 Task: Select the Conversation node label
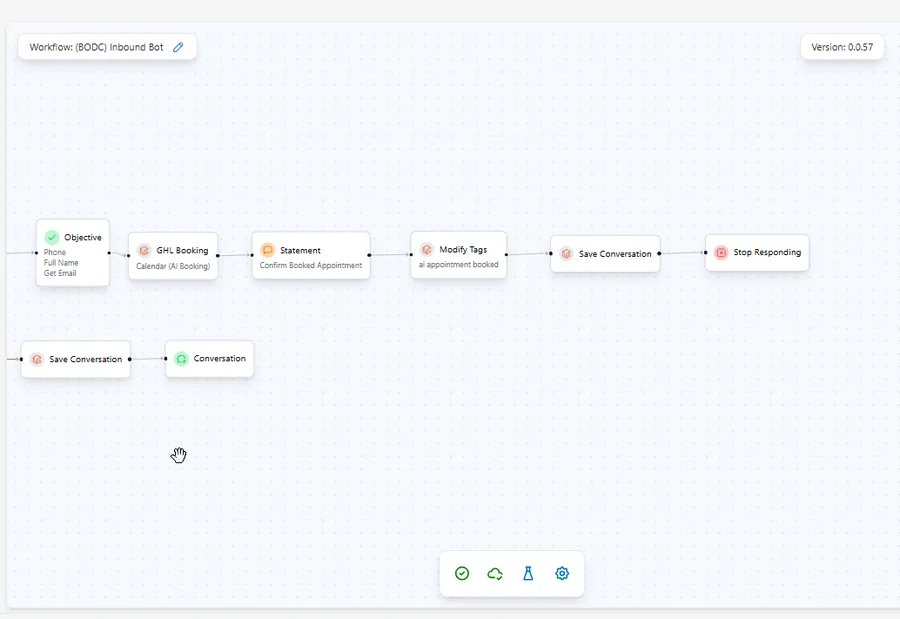(x=219, y=358)
